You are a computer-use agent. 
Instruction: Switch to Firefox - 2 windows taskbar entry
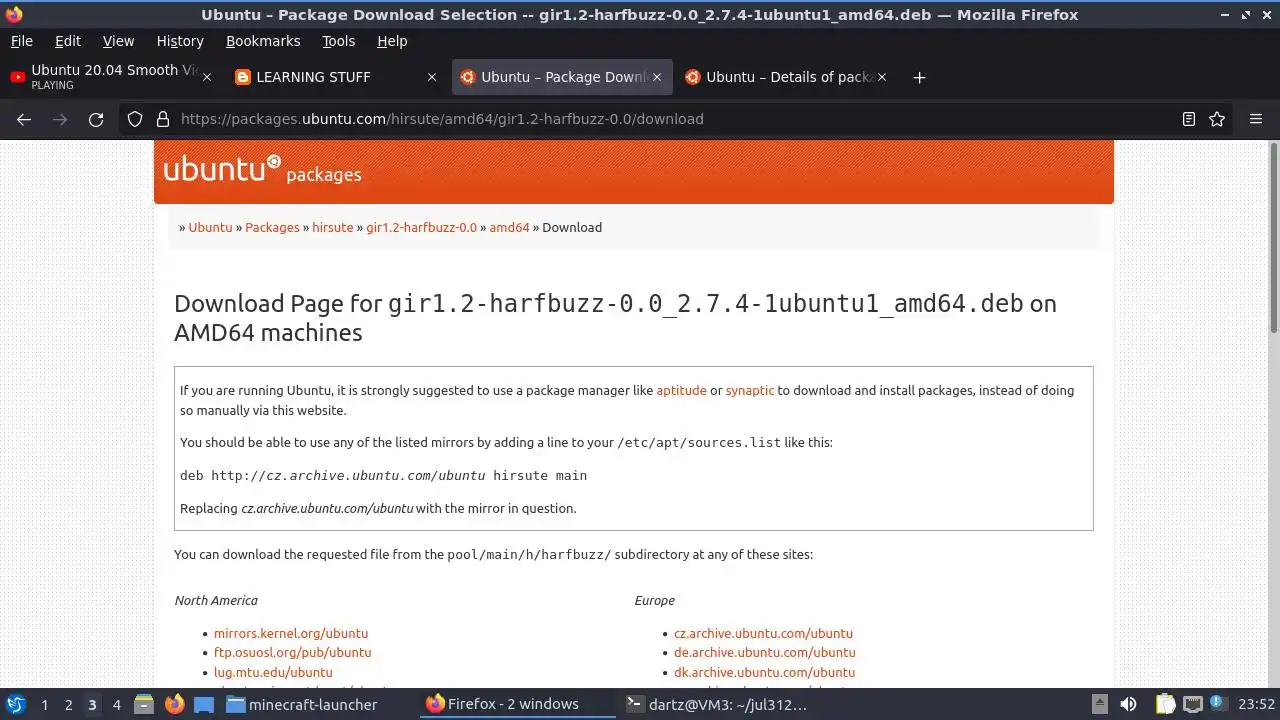pyautogui.click(x=516, y=704)
